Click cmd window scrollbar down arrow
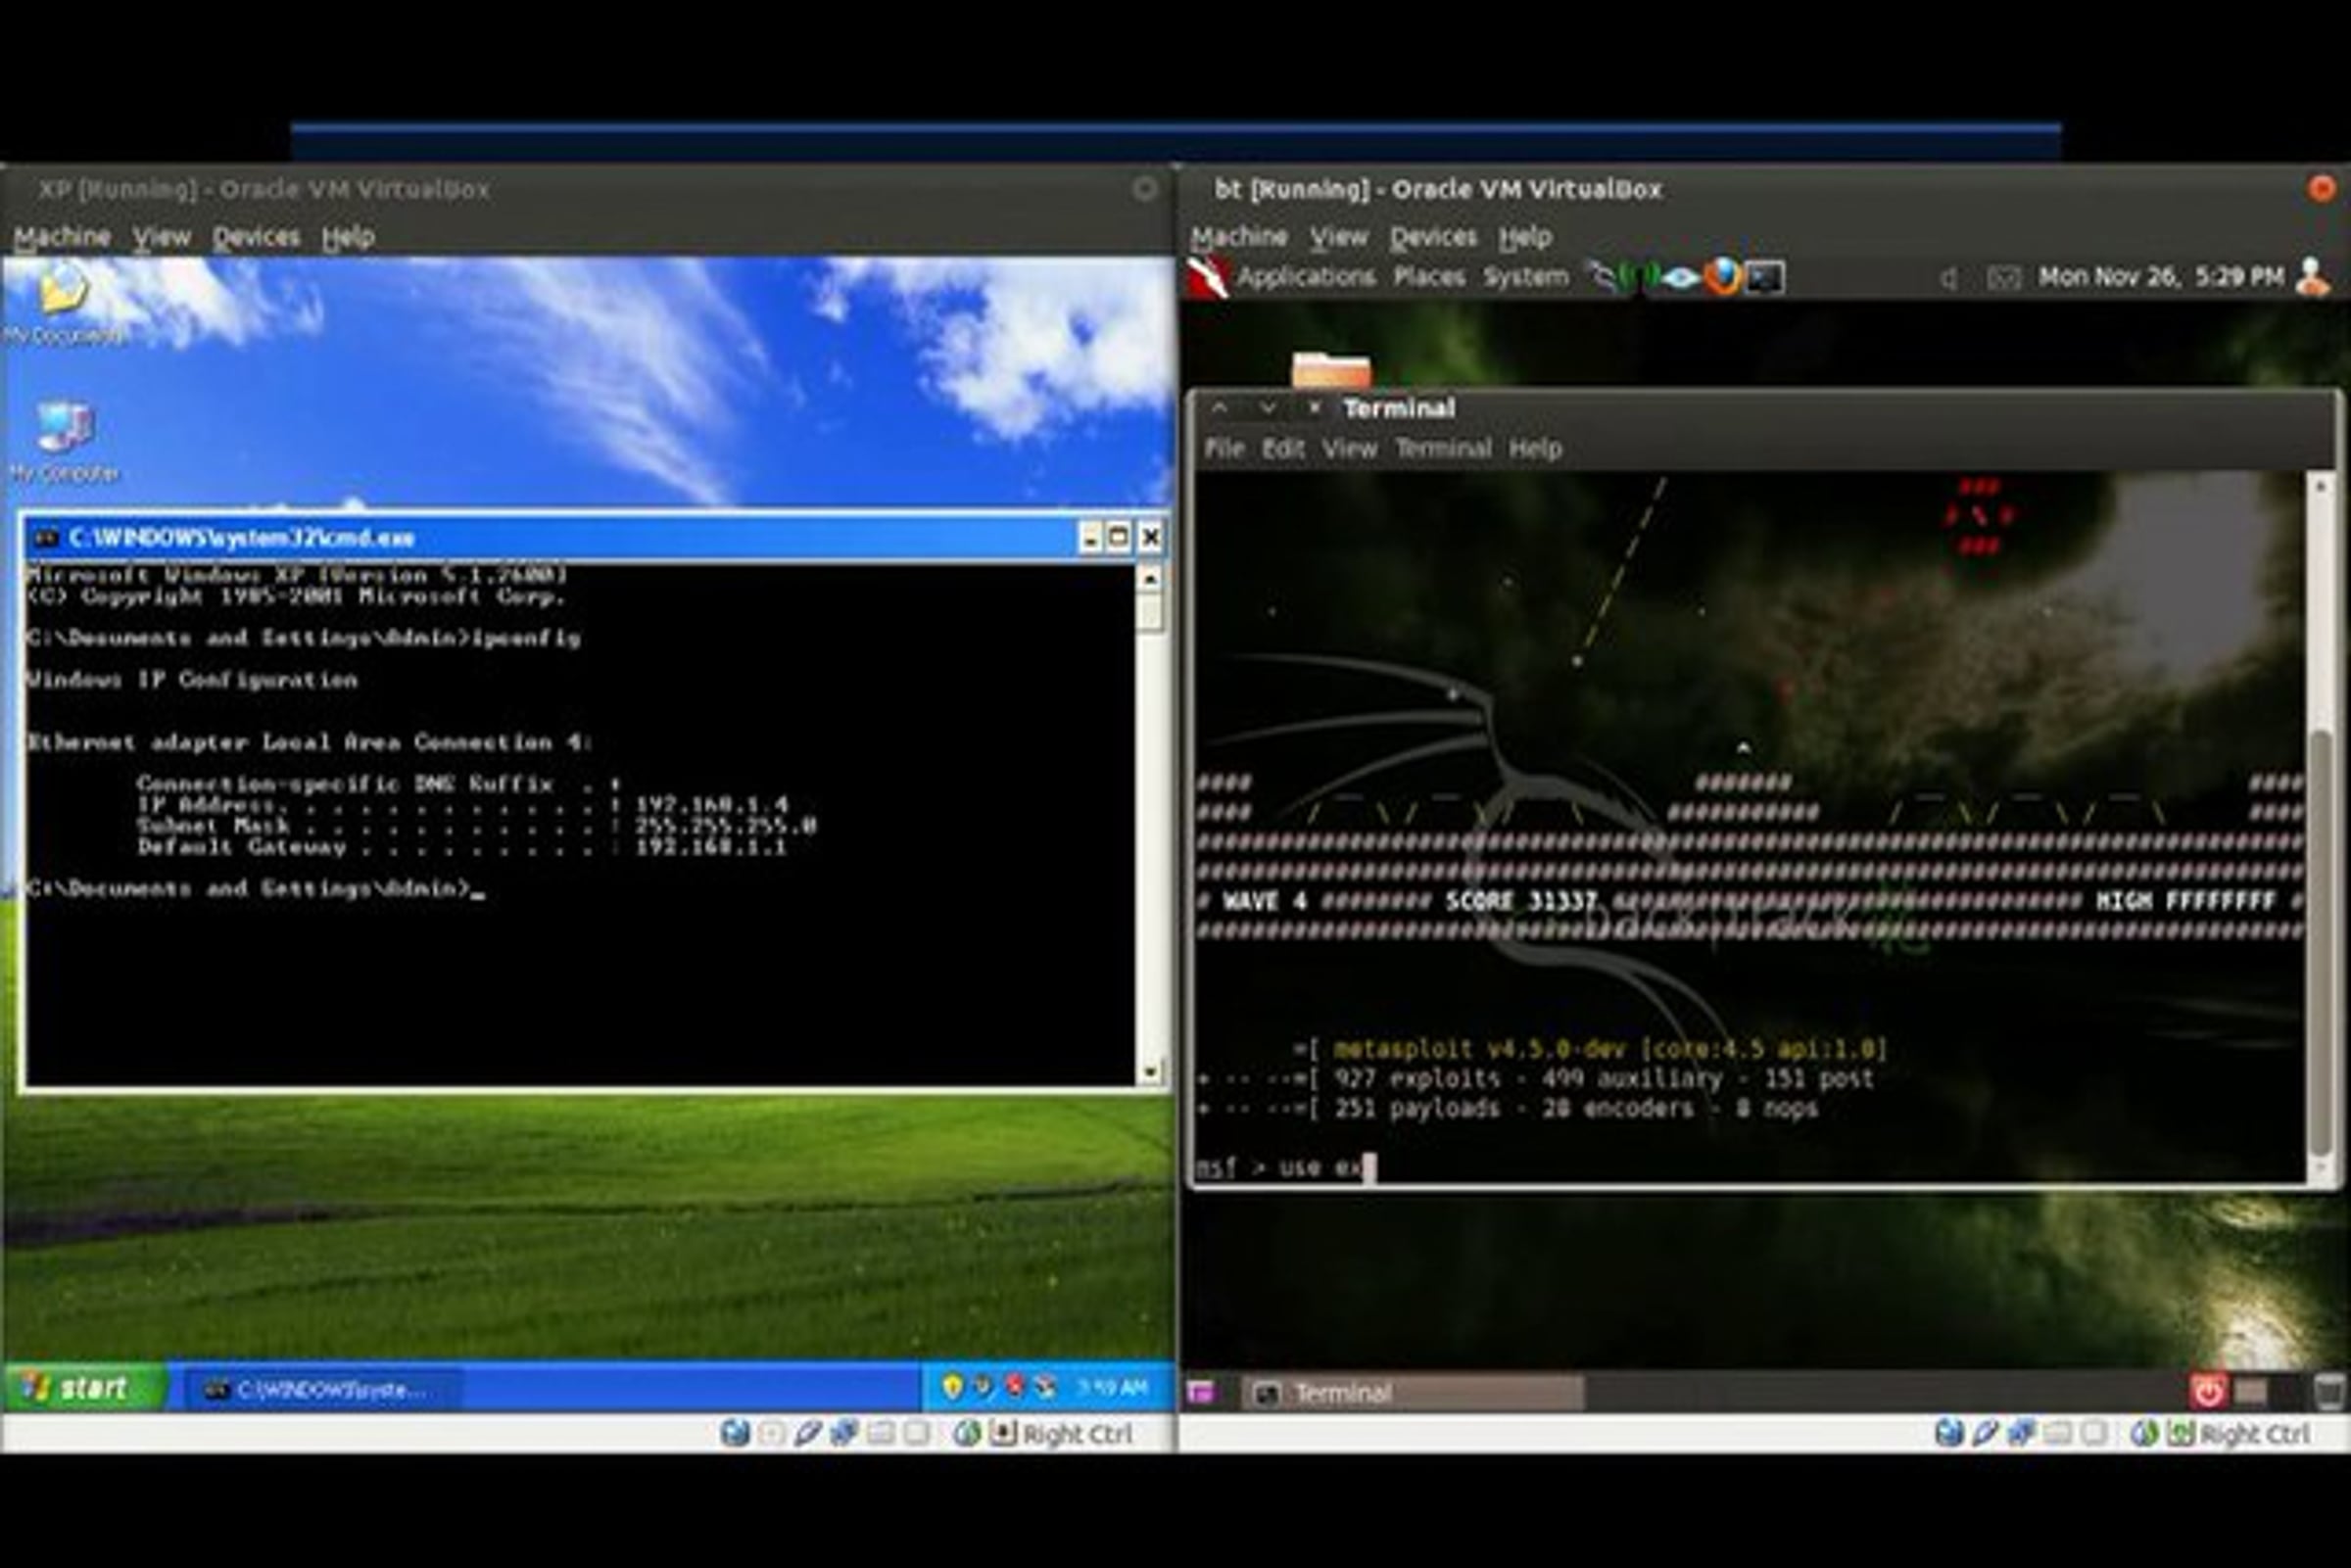Image resolution: width=2351 pixels, height=1568 pixels. (1150, 1071)
